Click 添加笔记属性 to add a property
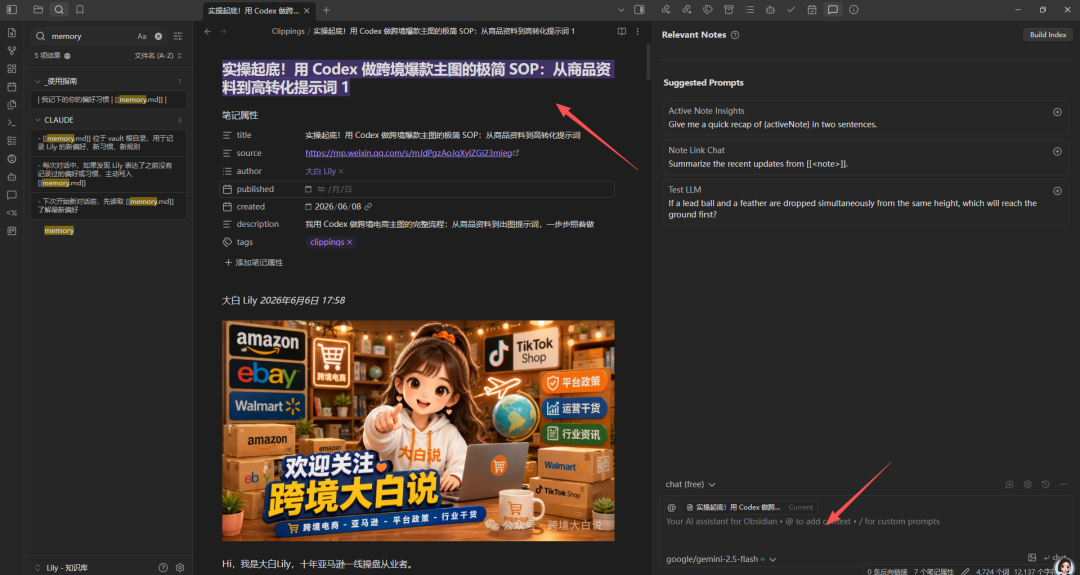The image size is (1080, 575). pyautogui.click(x=253, y=262)
